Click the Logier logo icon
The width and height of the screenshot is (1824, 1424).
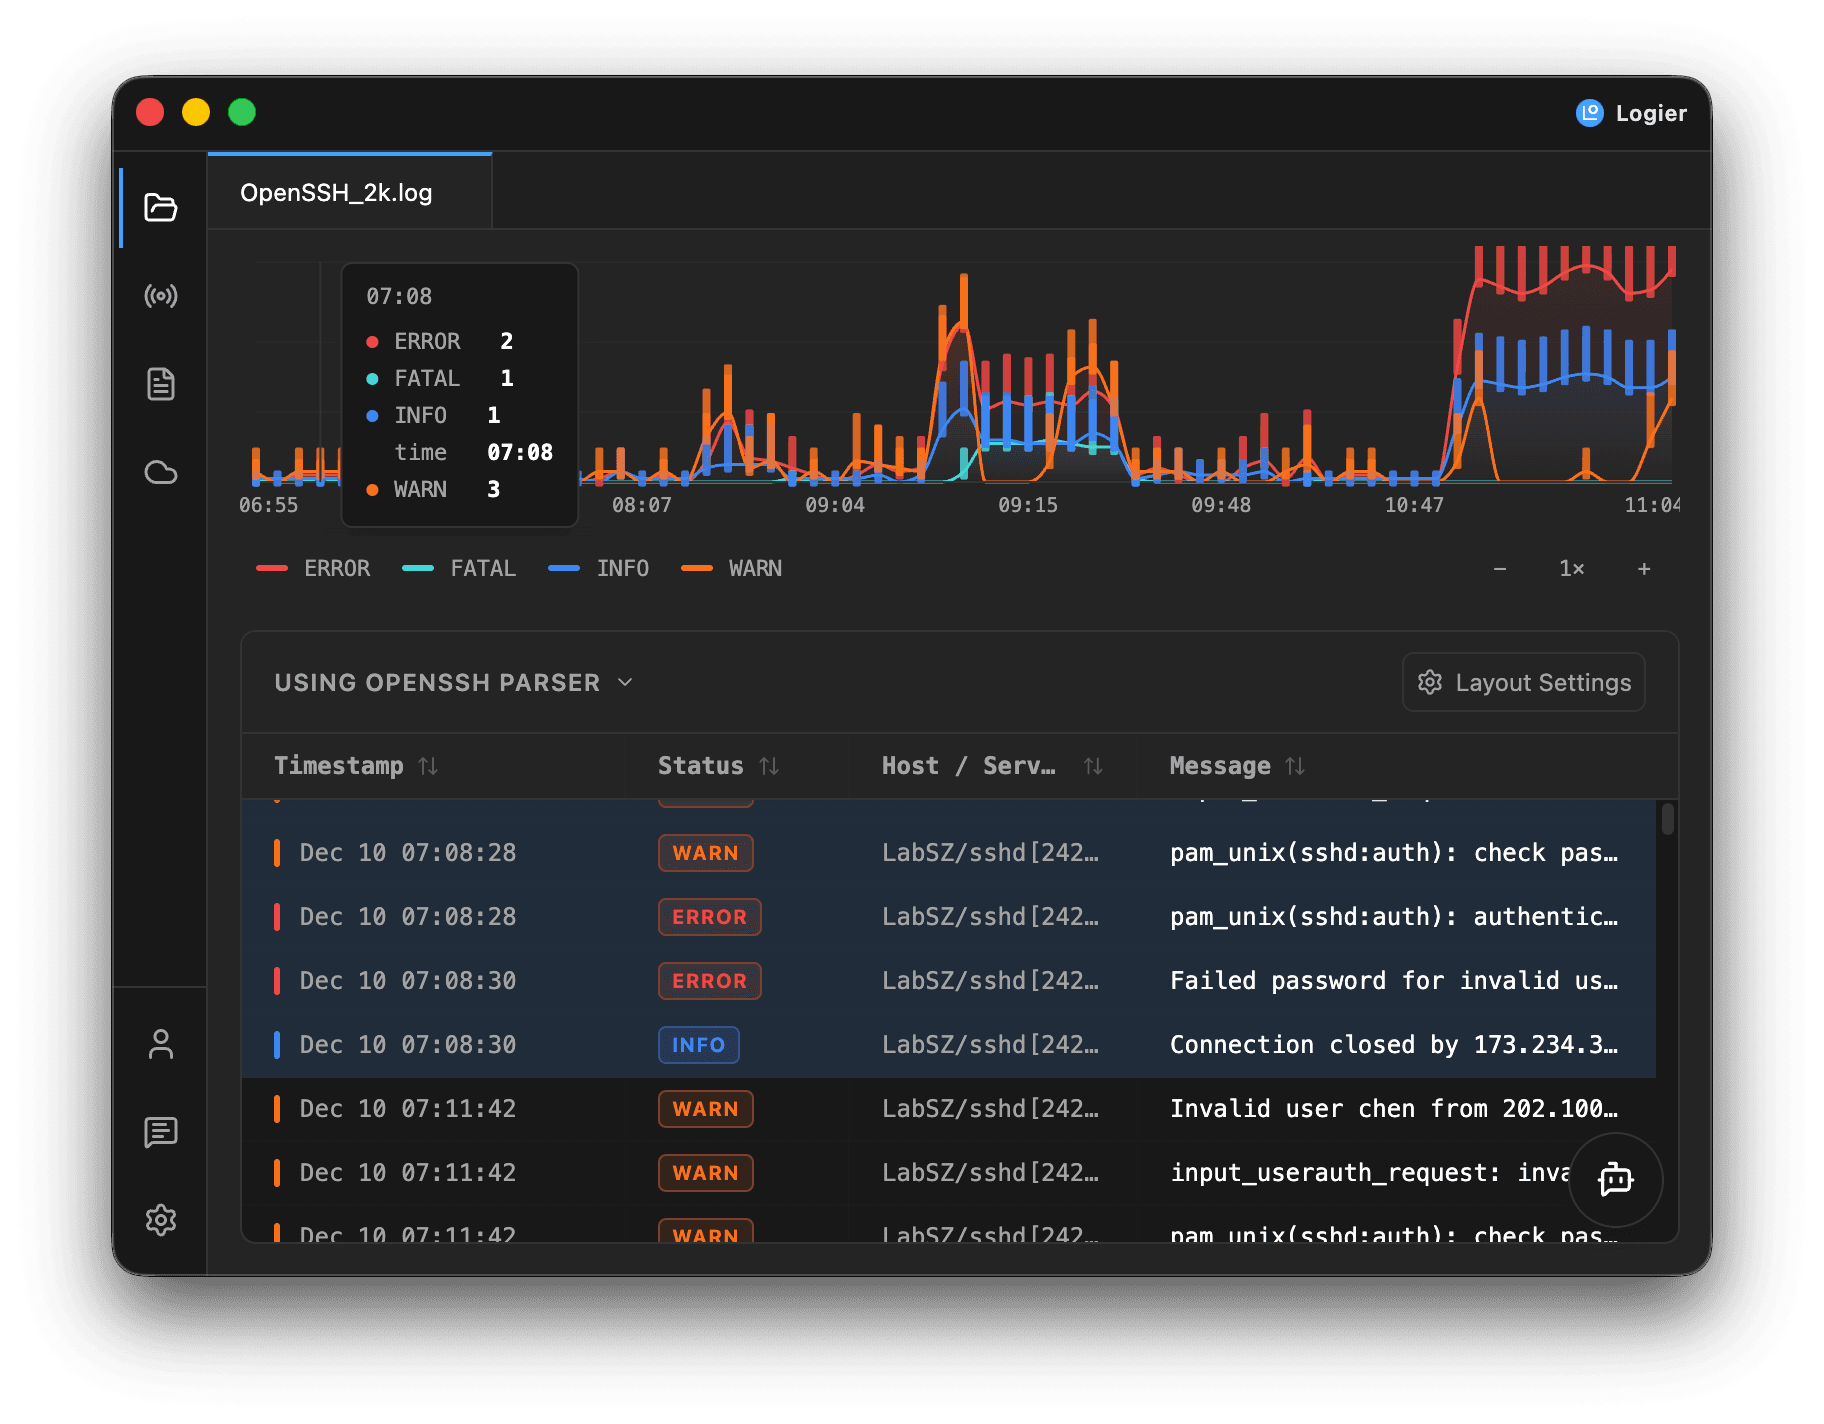(x=1589, y=113)
